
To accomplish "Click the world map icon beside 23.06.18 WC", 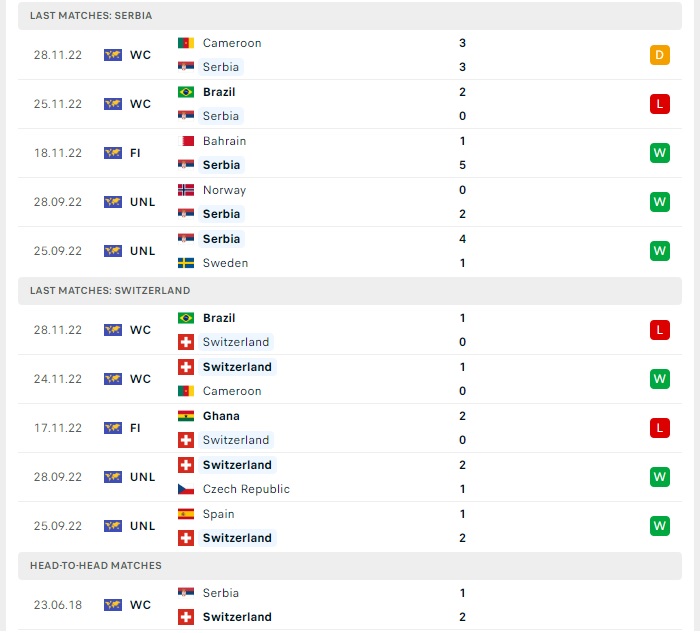I will 112,605.
